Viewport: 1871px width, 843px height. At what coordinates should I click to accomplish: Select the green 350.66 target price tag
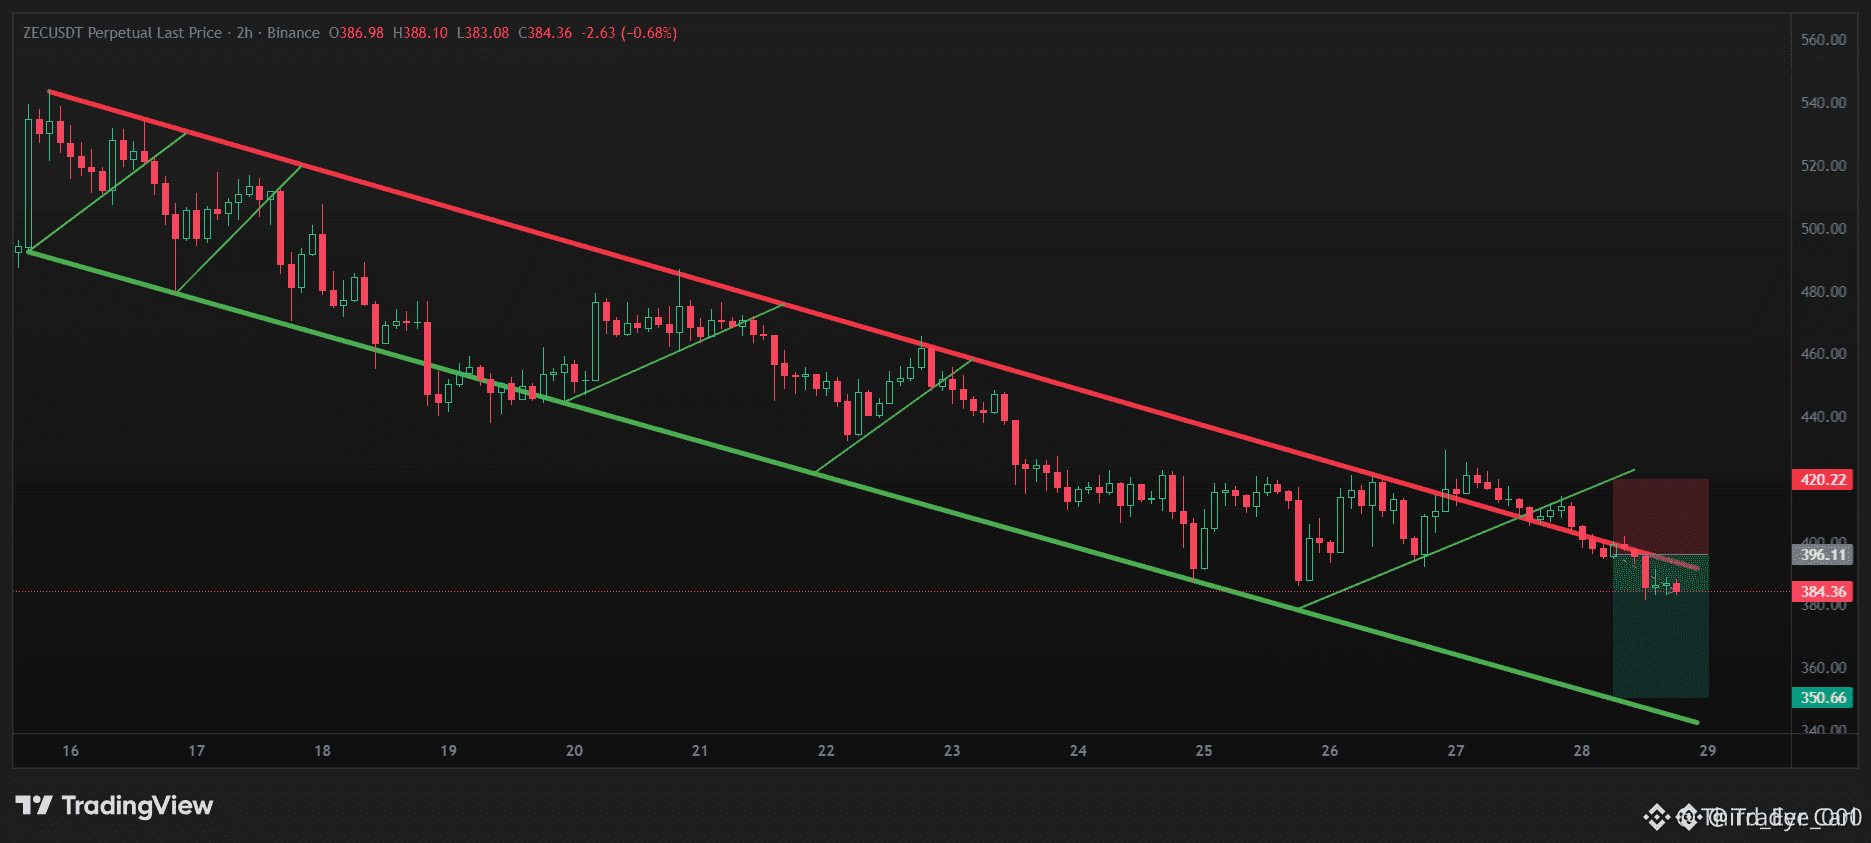tap(1823, 698)
